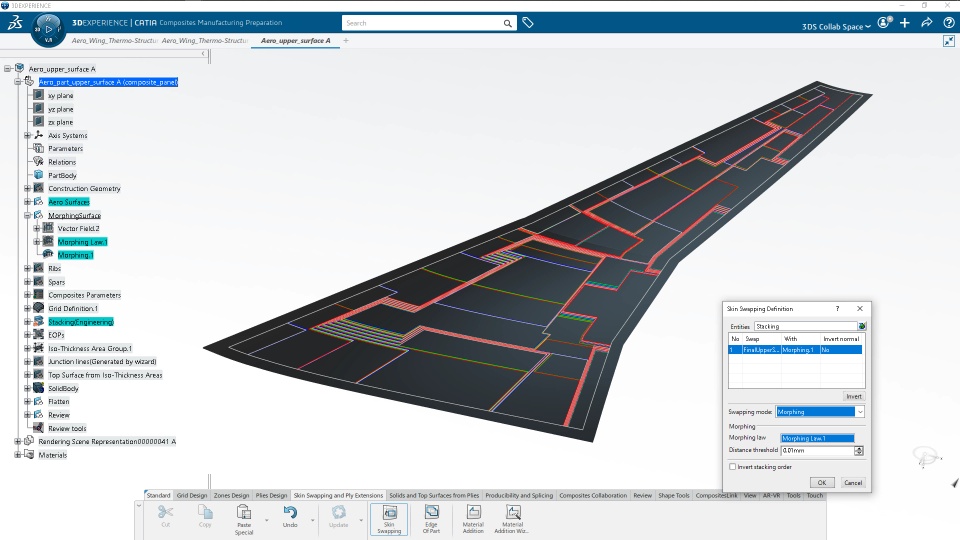The height and width of the screenshot is (540, 960).
Task: Open the Update dropdown arrow
Action: pyautogui.click(x=361, y=520)
